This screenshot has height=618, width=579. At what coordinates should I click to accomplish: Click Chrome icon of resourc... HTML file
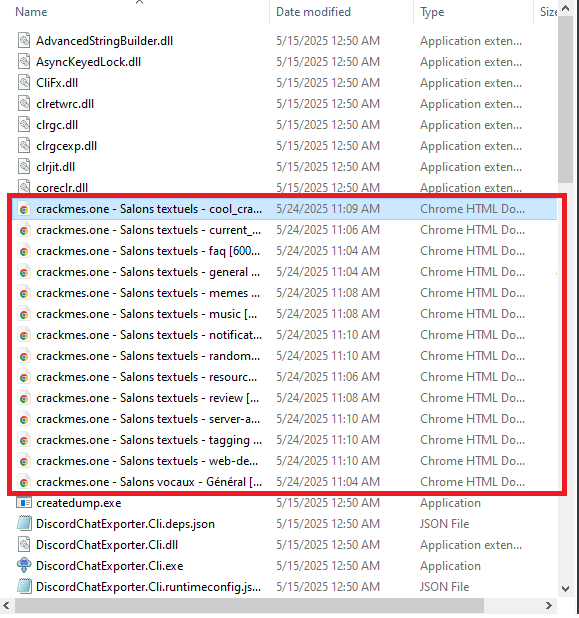point(24,377)
